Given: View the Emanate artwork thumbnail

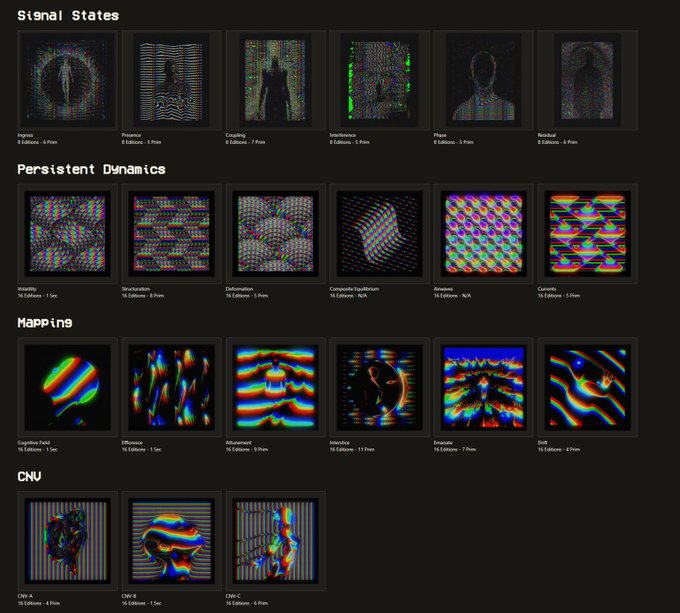Looking at the screenshot, I should click(484, 387).
